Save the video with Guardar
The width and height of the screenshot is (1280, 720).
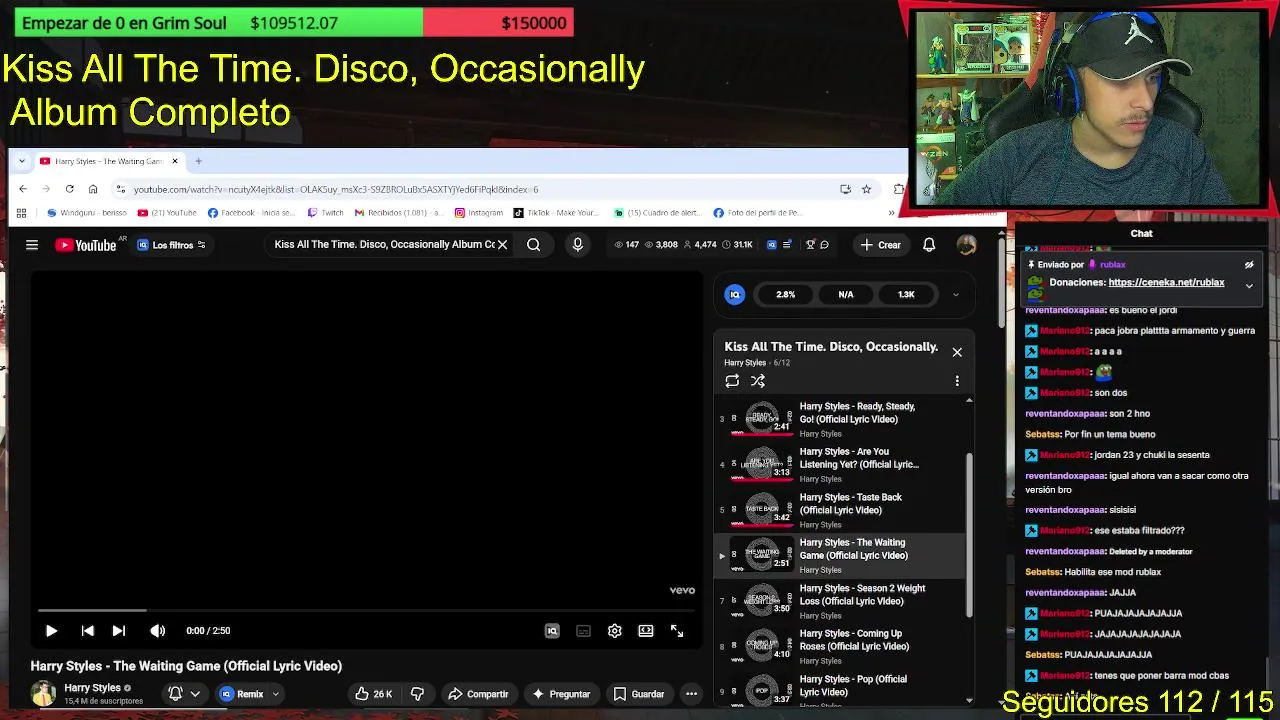638,694
